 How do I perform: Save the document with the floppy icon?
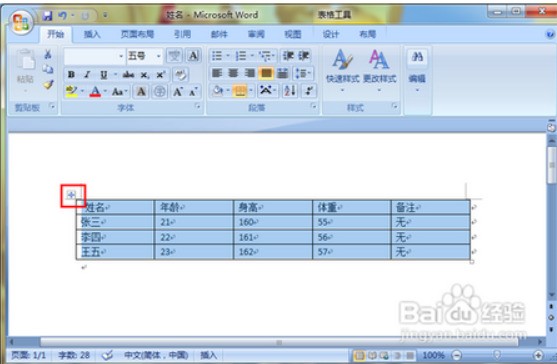click(x=47, y=16)
